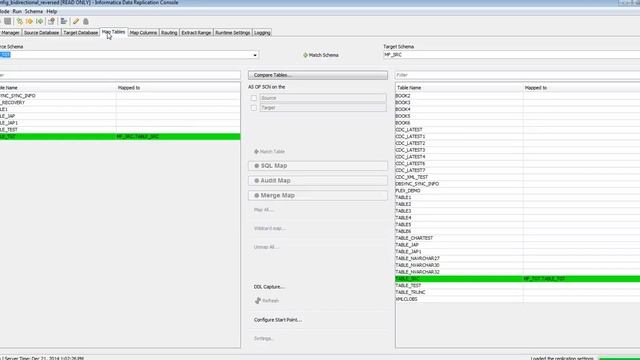Click the Refresh button
Screen dimensions: 640x360
[x=267, y=300]
